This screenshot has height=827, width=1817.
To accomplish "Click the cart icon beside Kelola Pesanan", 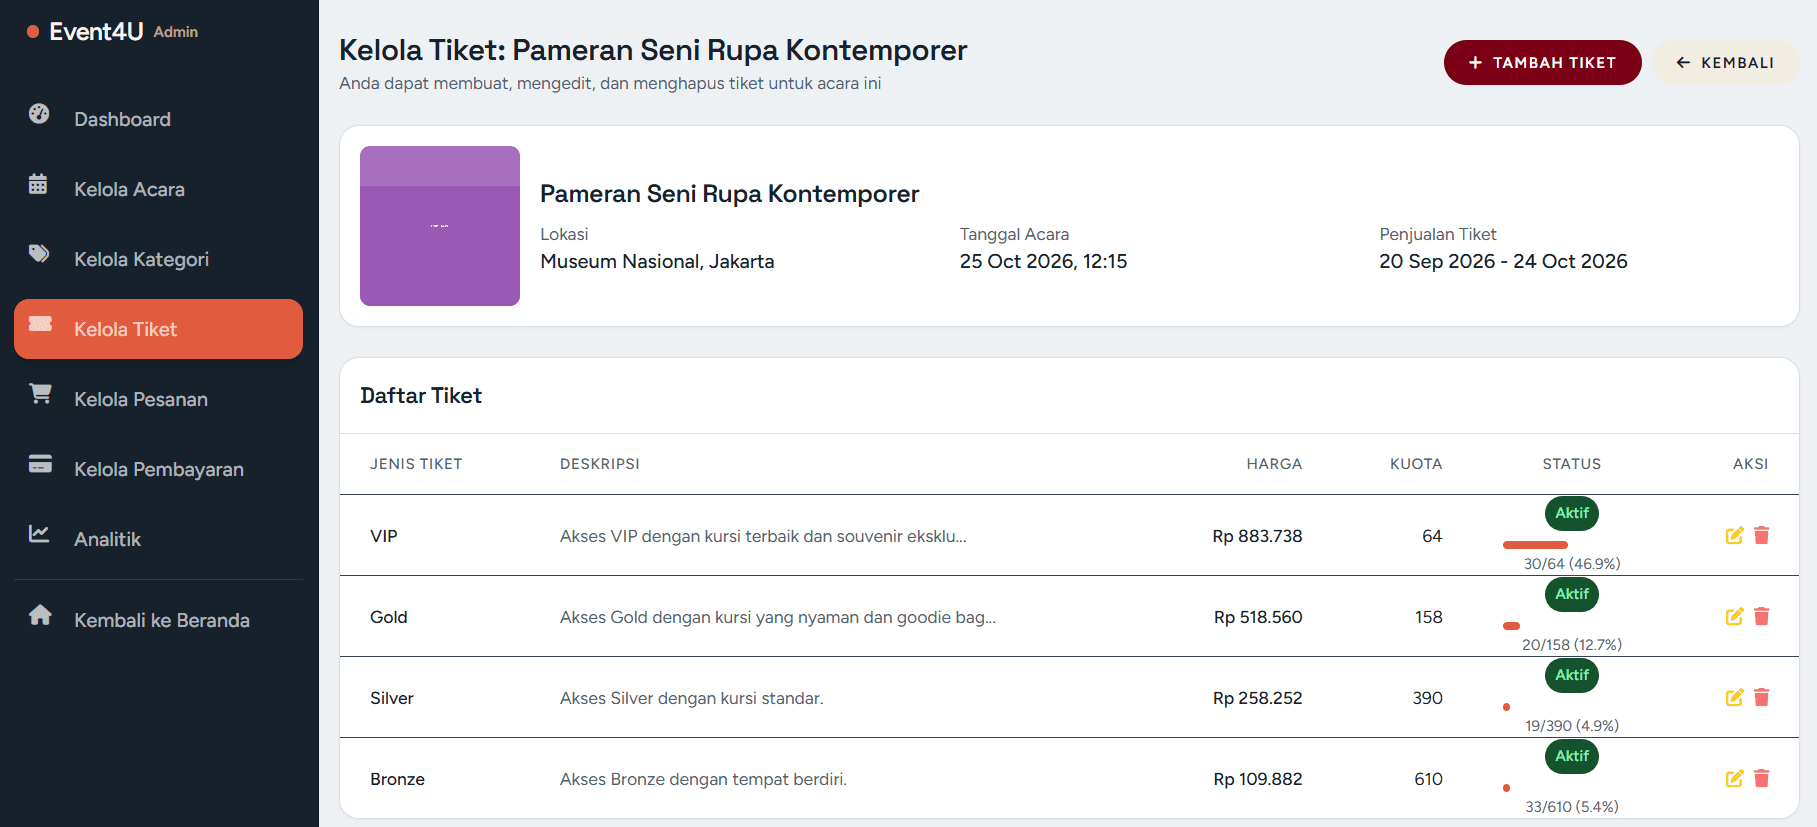I will pyautogui.click(x=40, y=394).
